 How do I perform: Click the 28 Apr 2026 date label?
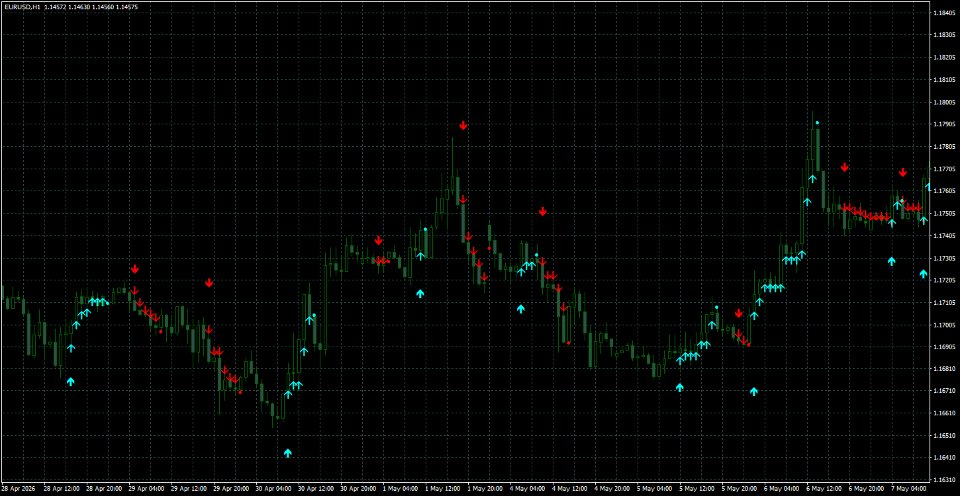[x=17, y=489]
